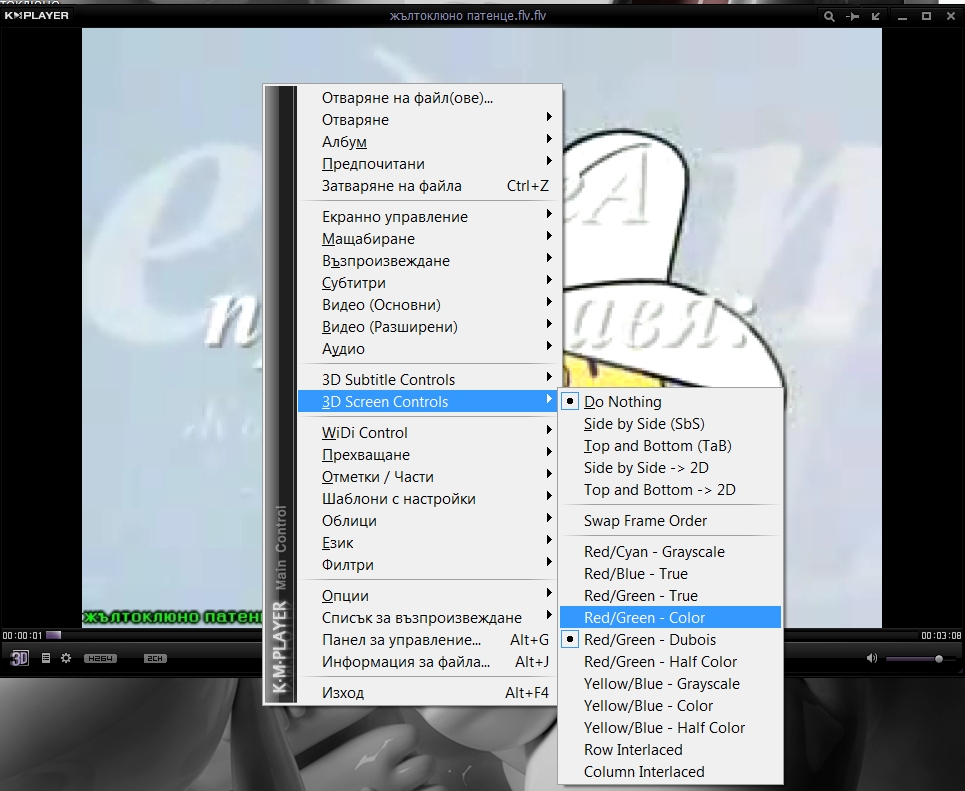Click Swap Frame Order menu item
This screenshot has height=791, width=965.
tap(645, 521)
